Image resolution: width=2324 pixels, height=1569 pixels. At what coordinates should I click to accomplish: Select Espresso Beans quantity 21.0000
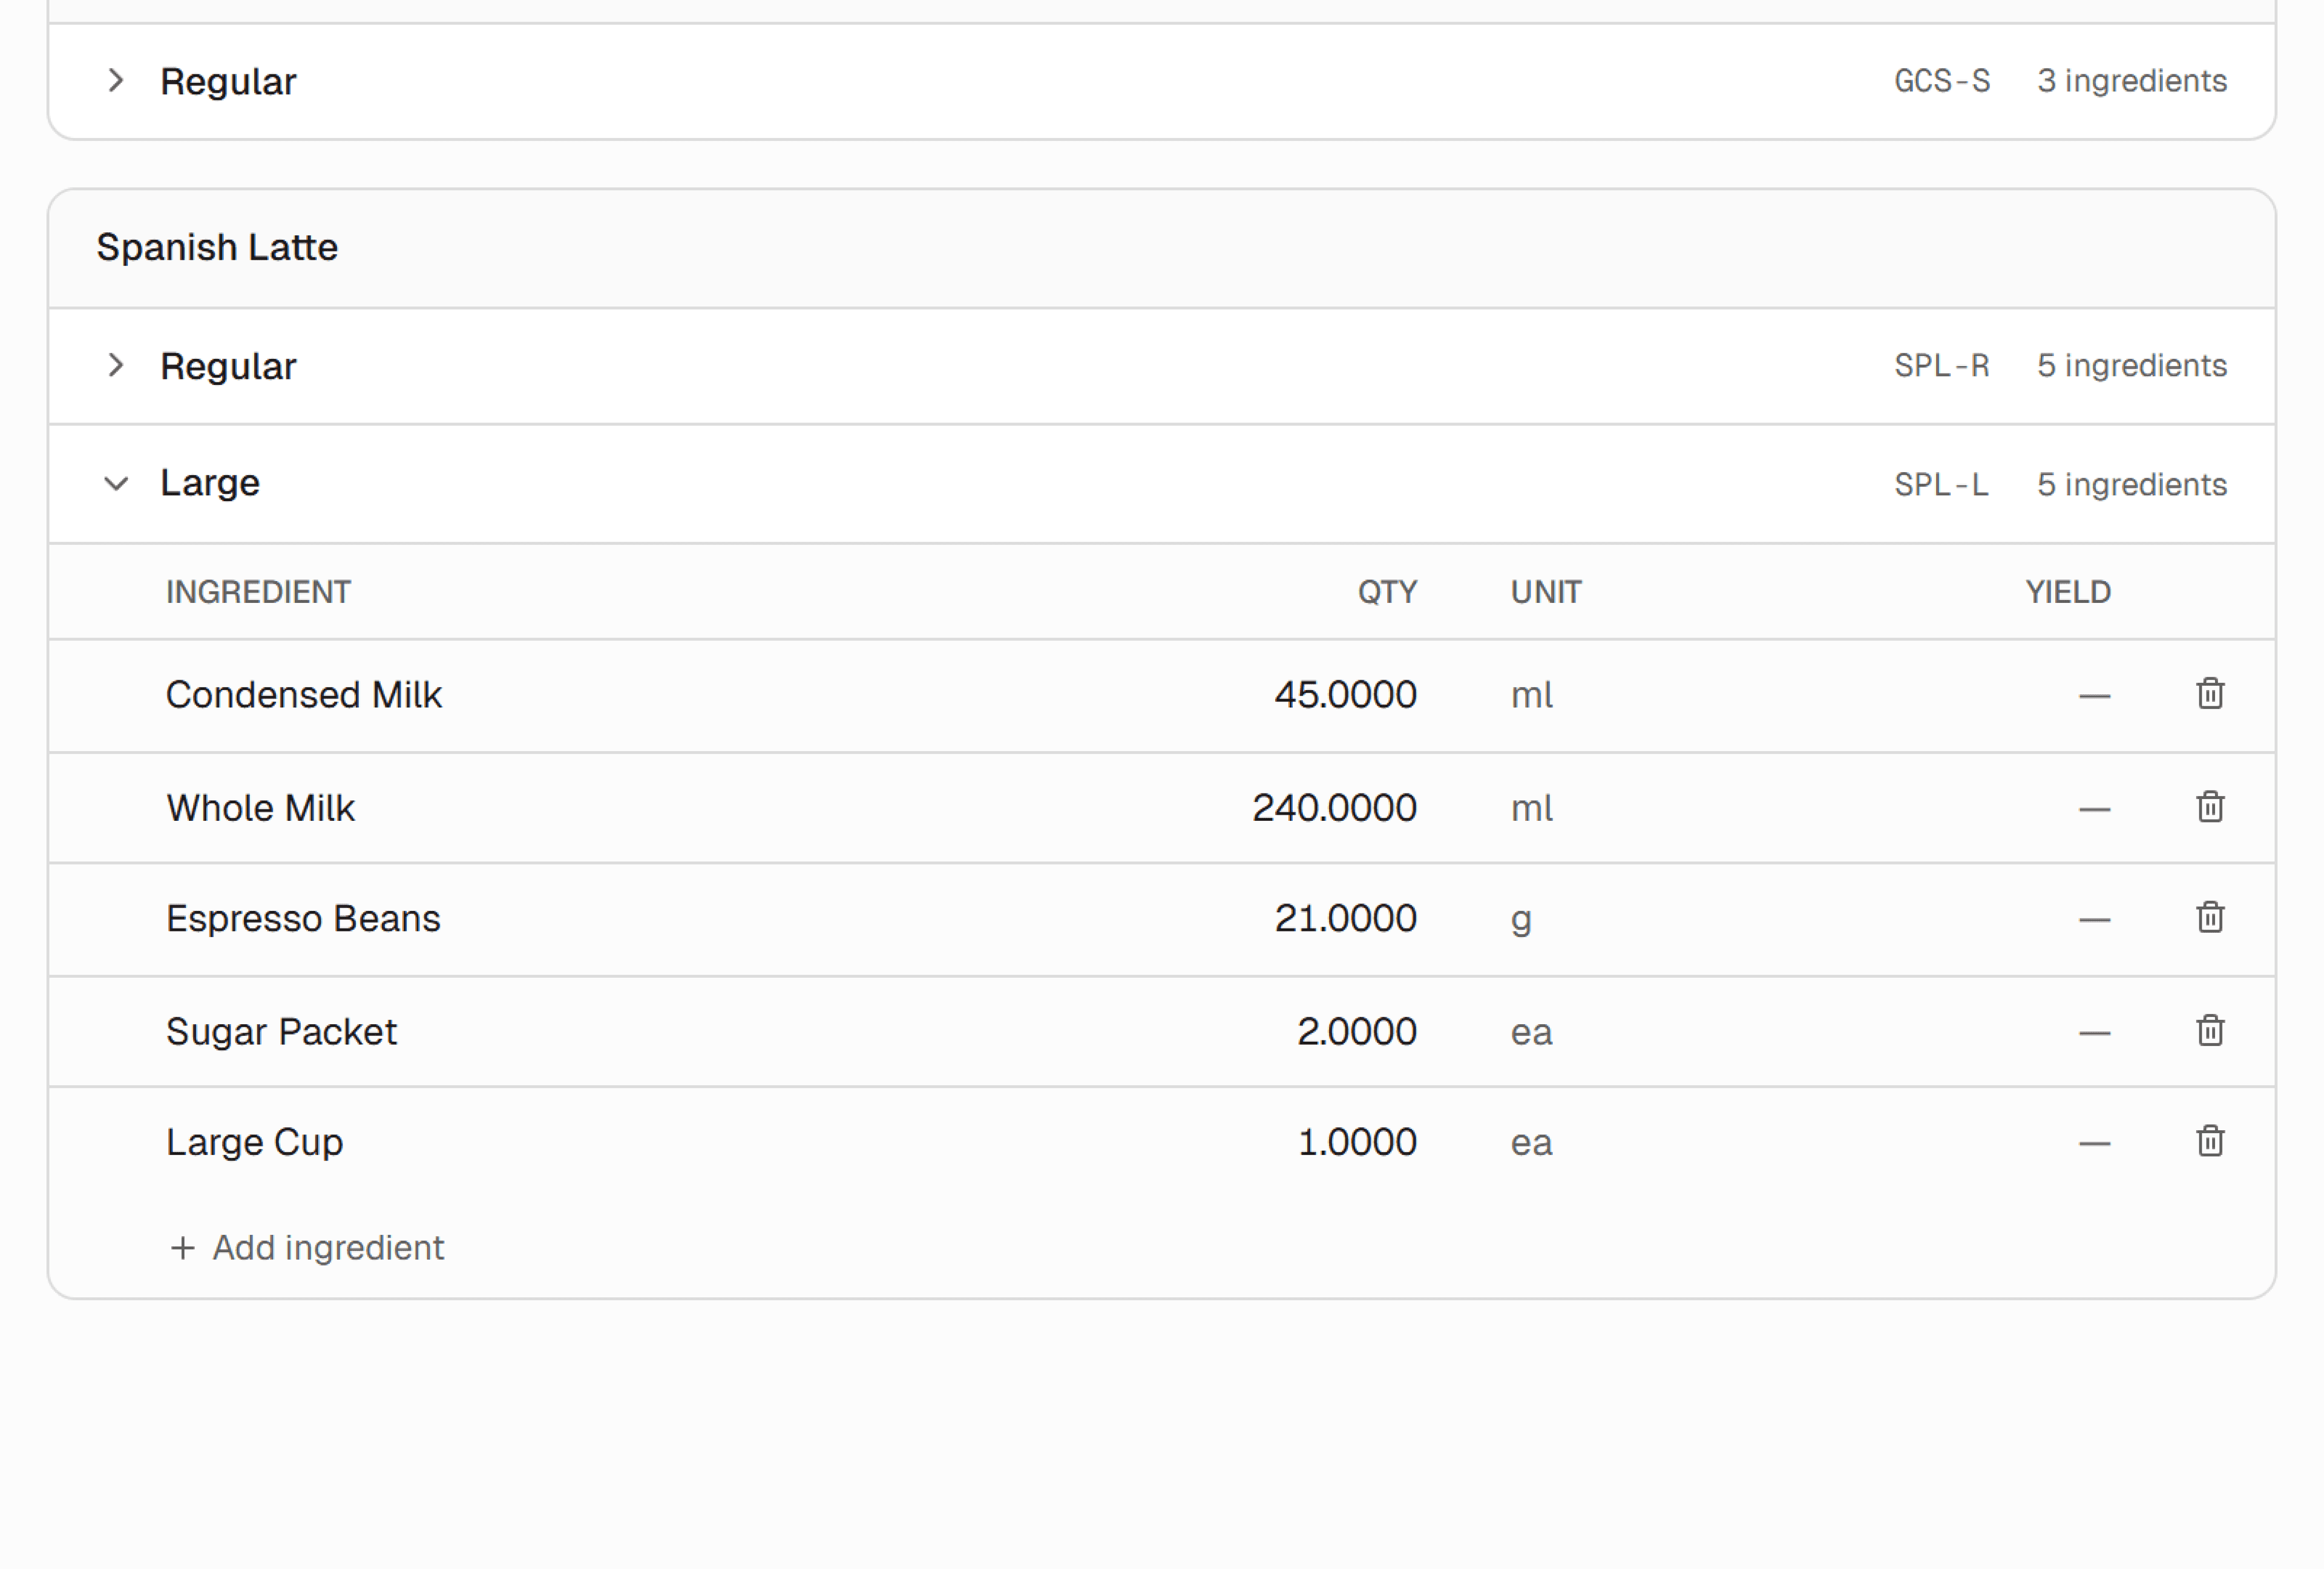click(1345, 918)
